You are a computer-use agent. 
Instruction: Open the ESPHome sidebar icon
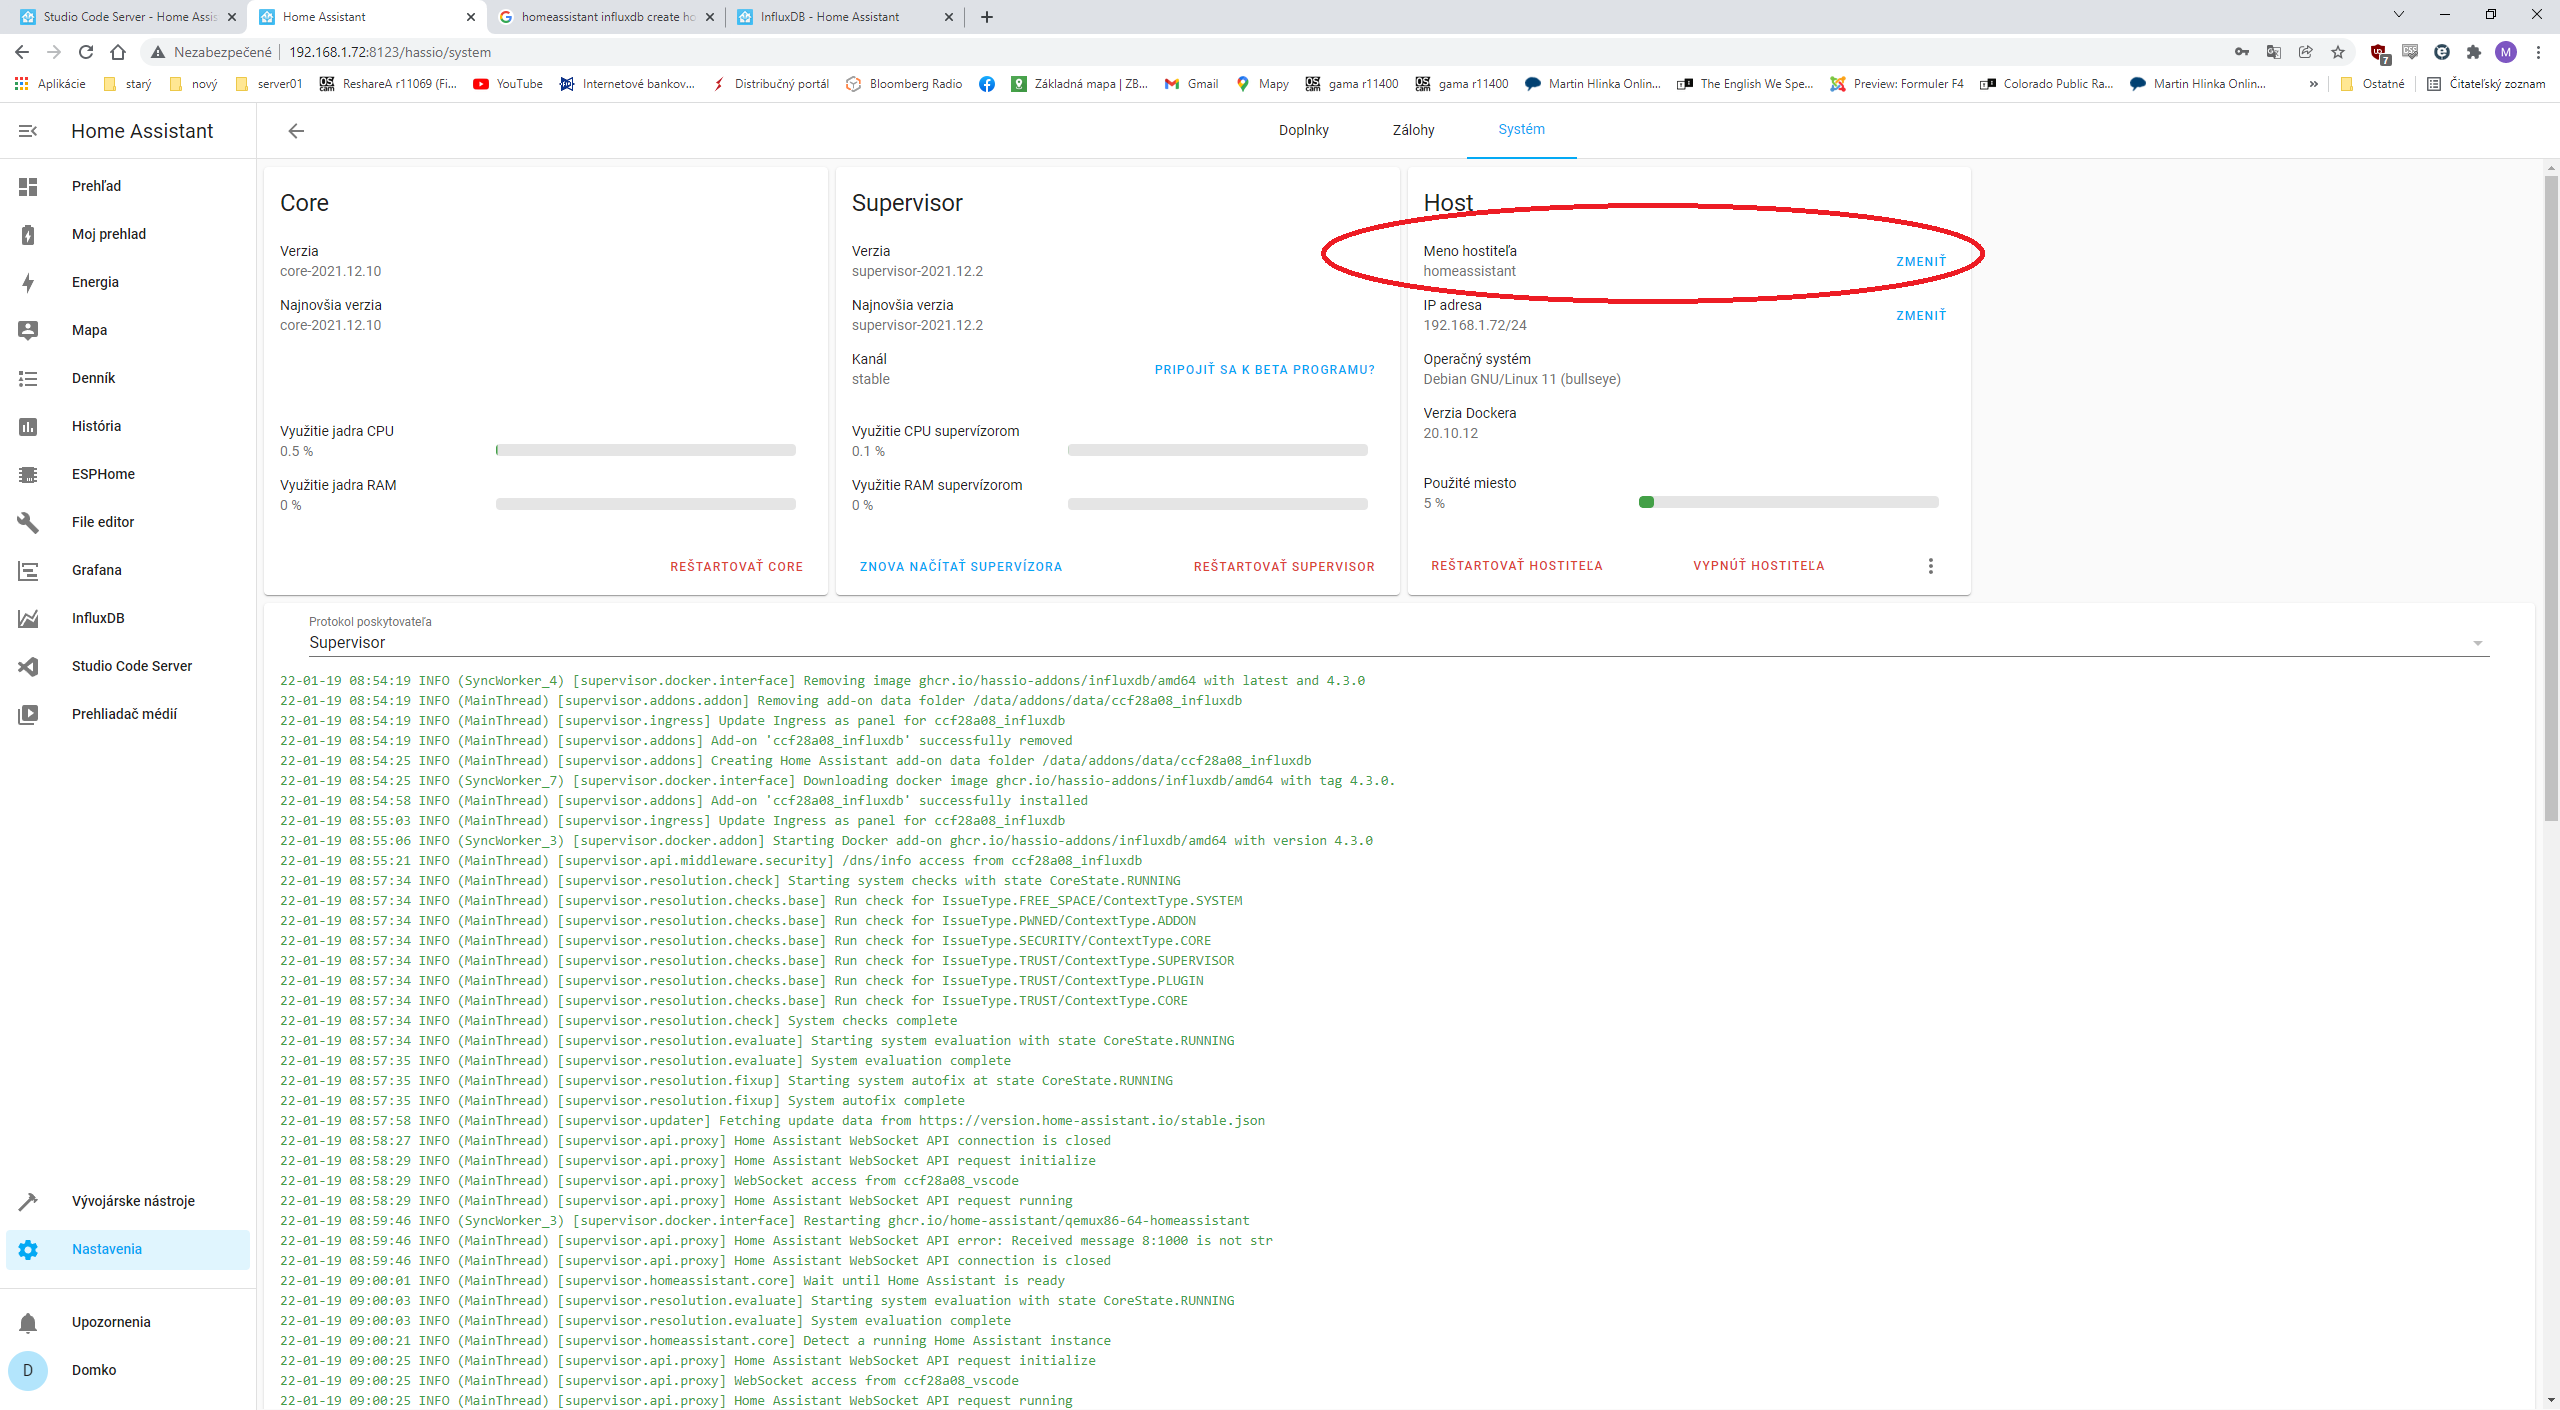pyautogui.click(x=28, y=472)
